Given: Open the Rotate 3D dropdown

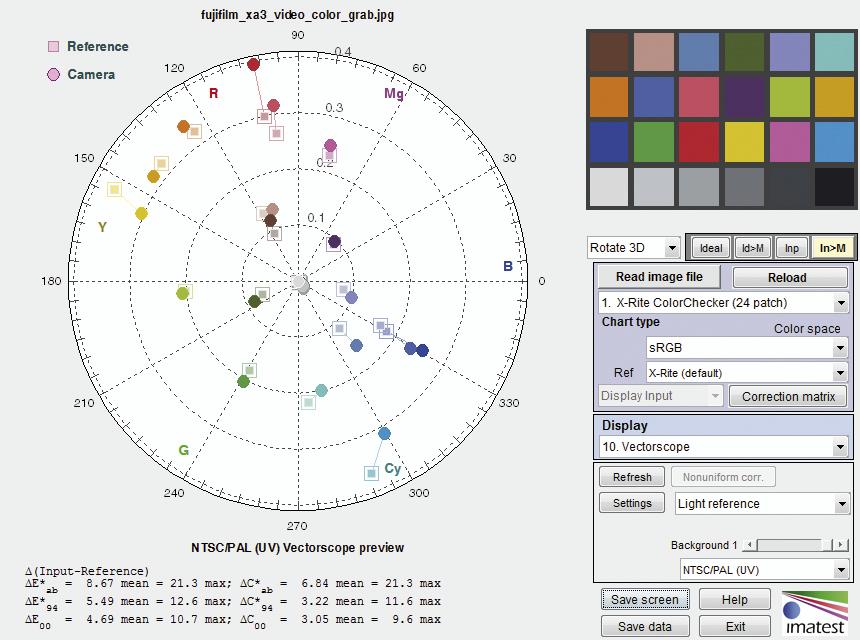Looking at the screenshot, I should (x=633, y=248).
